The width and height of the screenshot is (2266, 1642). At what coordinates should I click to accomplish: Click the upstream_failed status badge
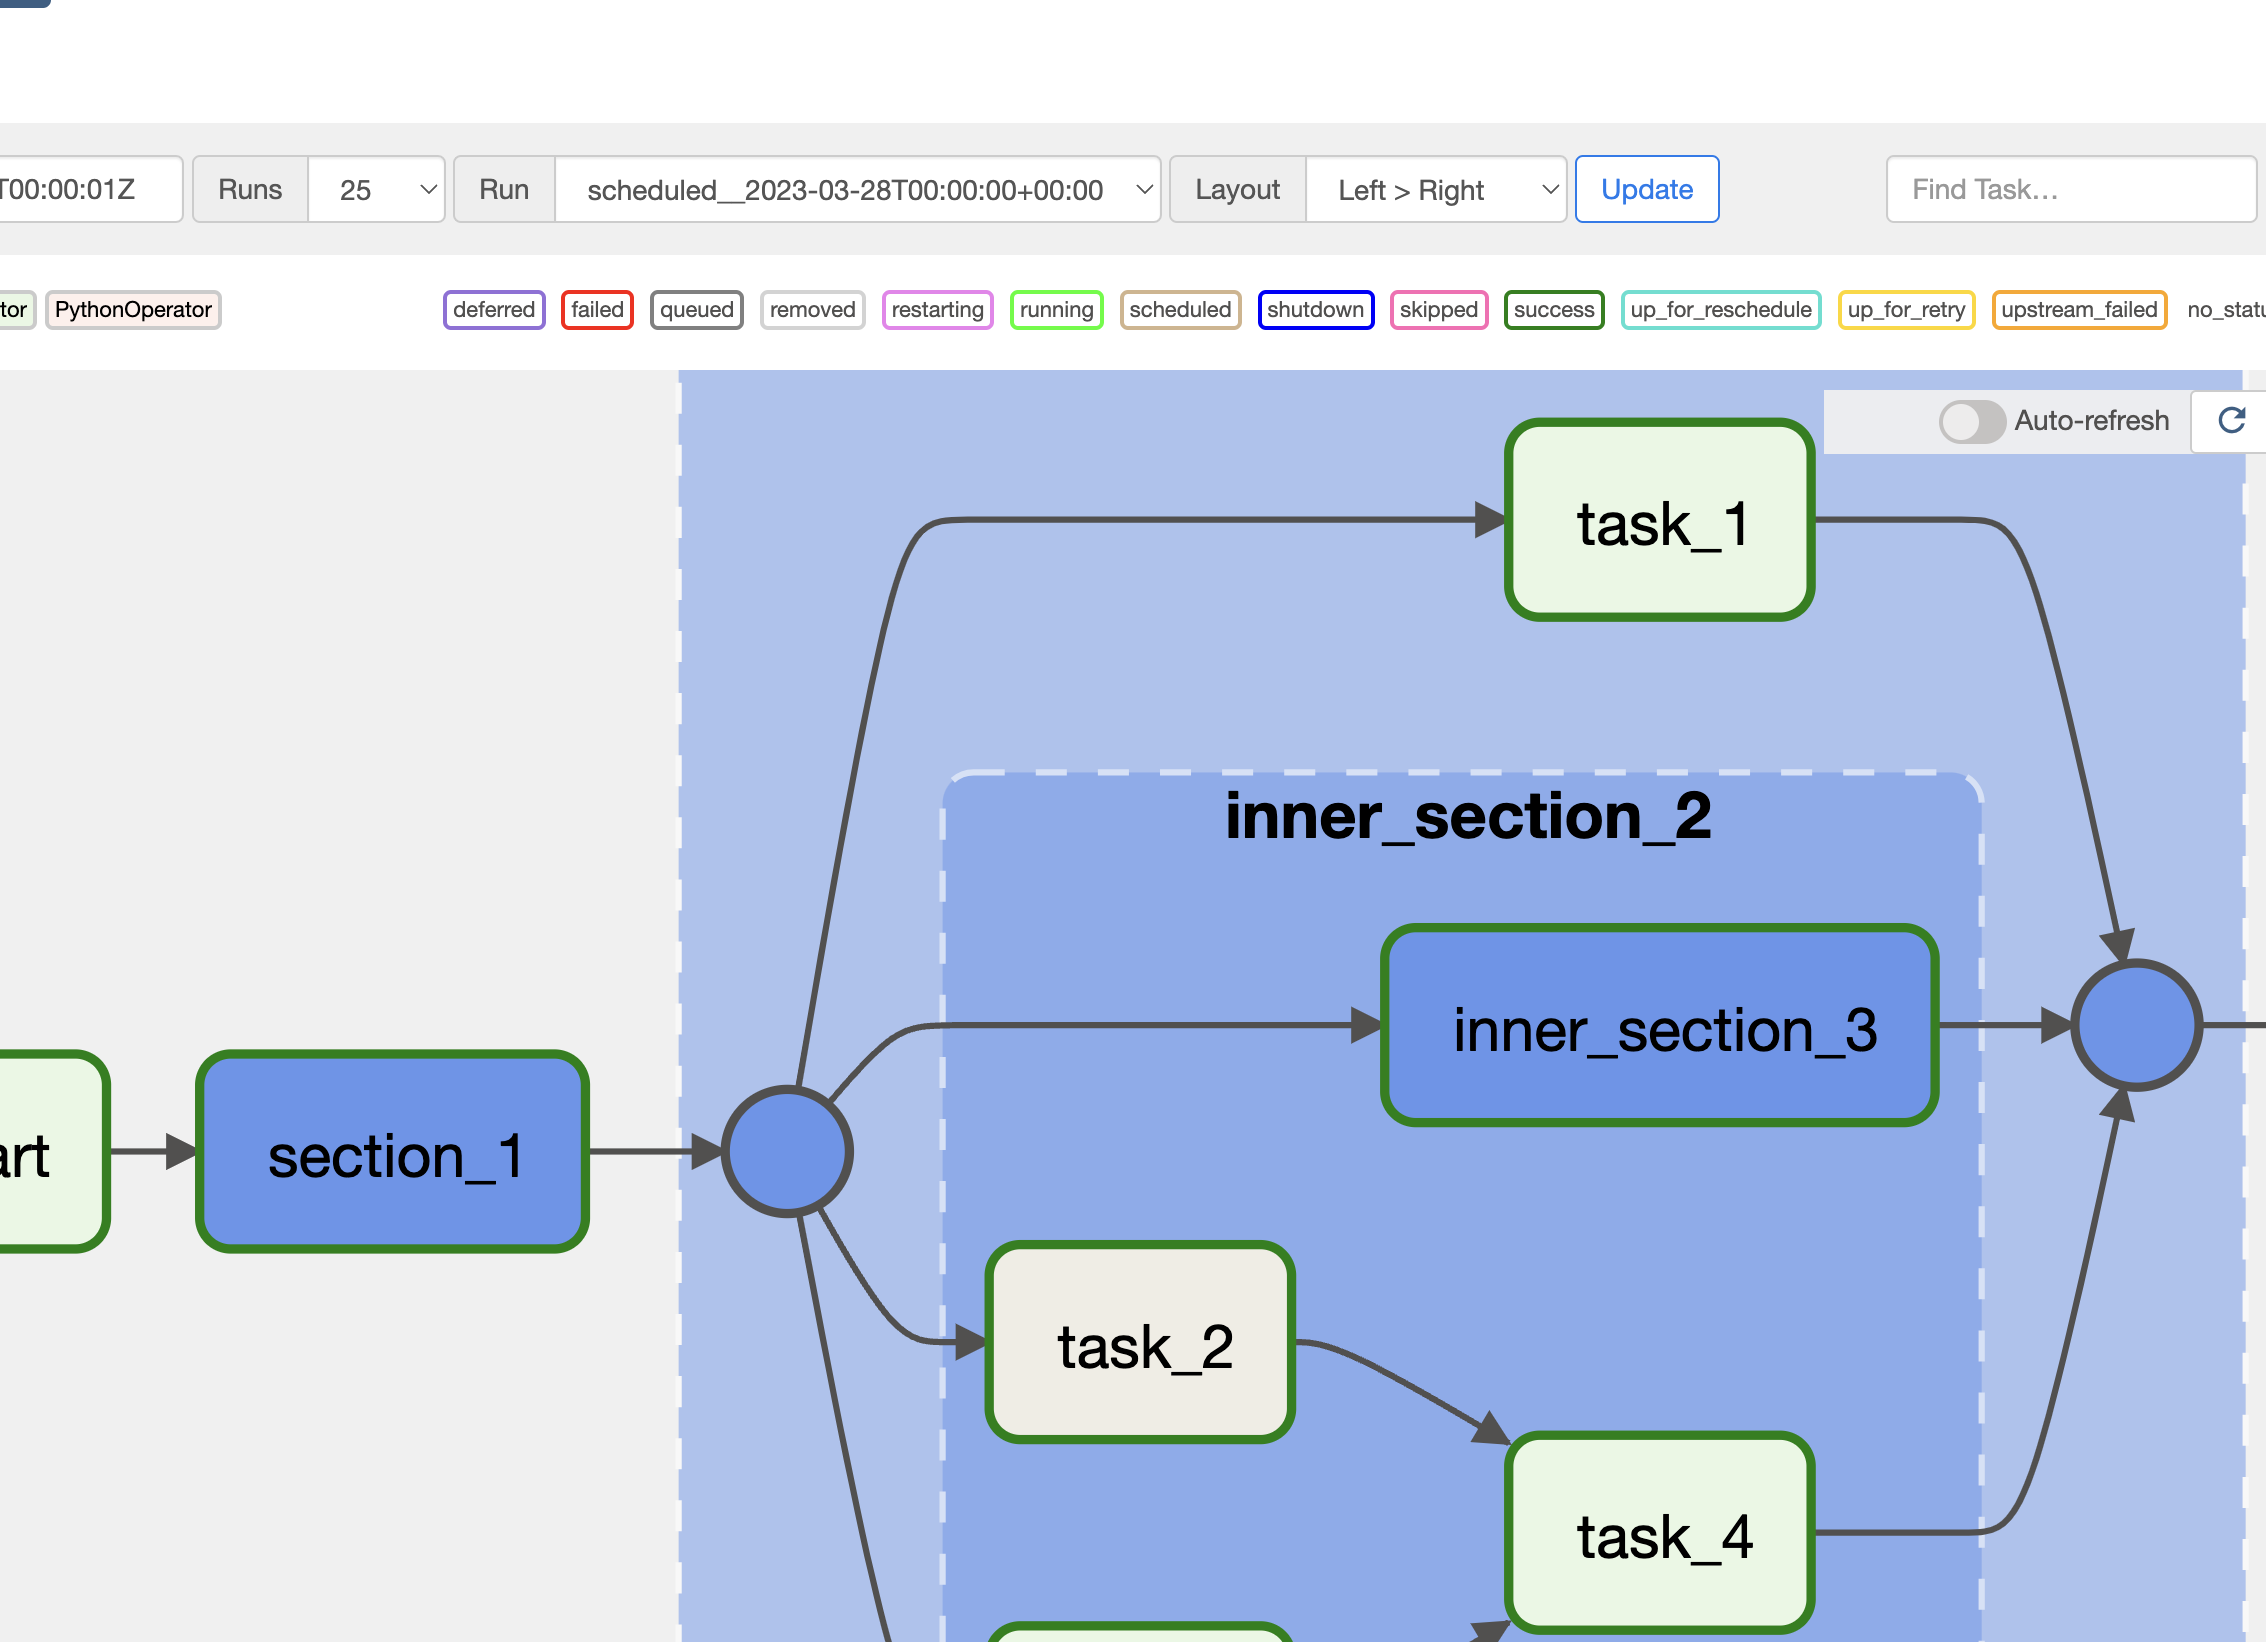click(x=2078, y=310)
